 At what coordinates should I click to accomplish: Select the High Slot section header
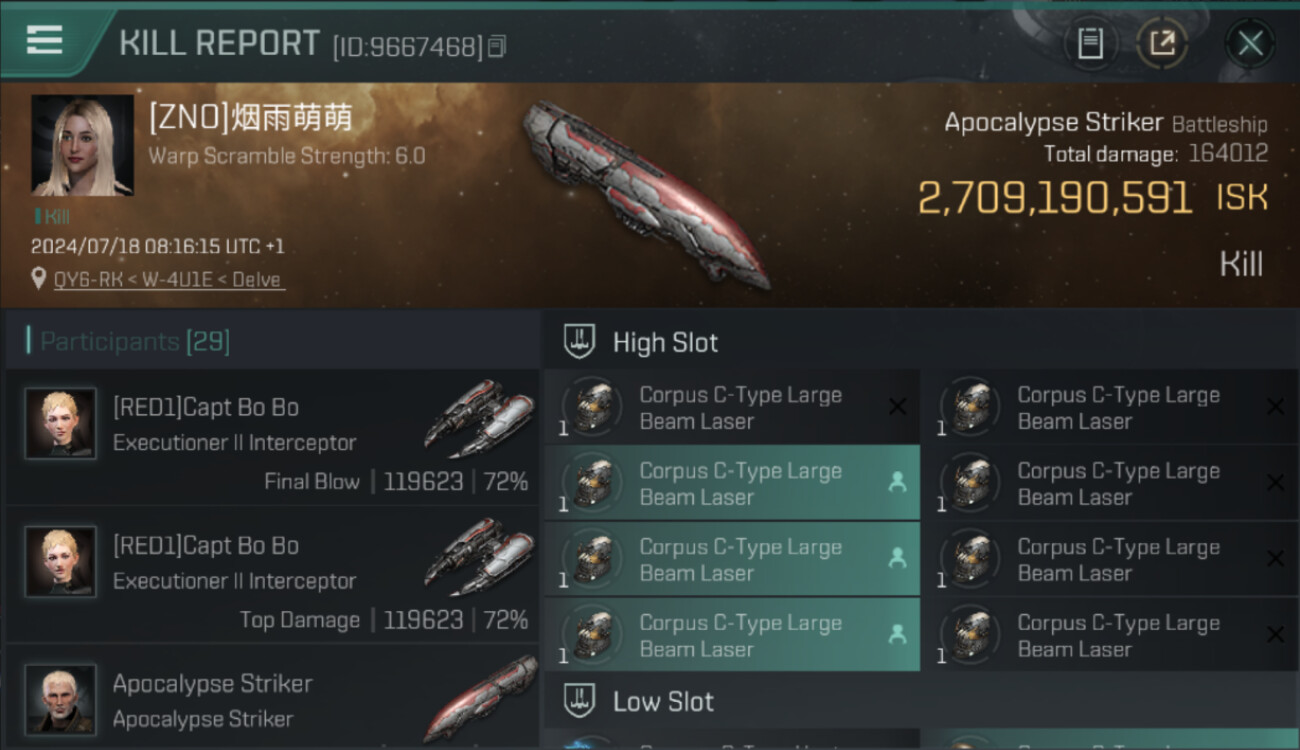[x=921, y=342]
